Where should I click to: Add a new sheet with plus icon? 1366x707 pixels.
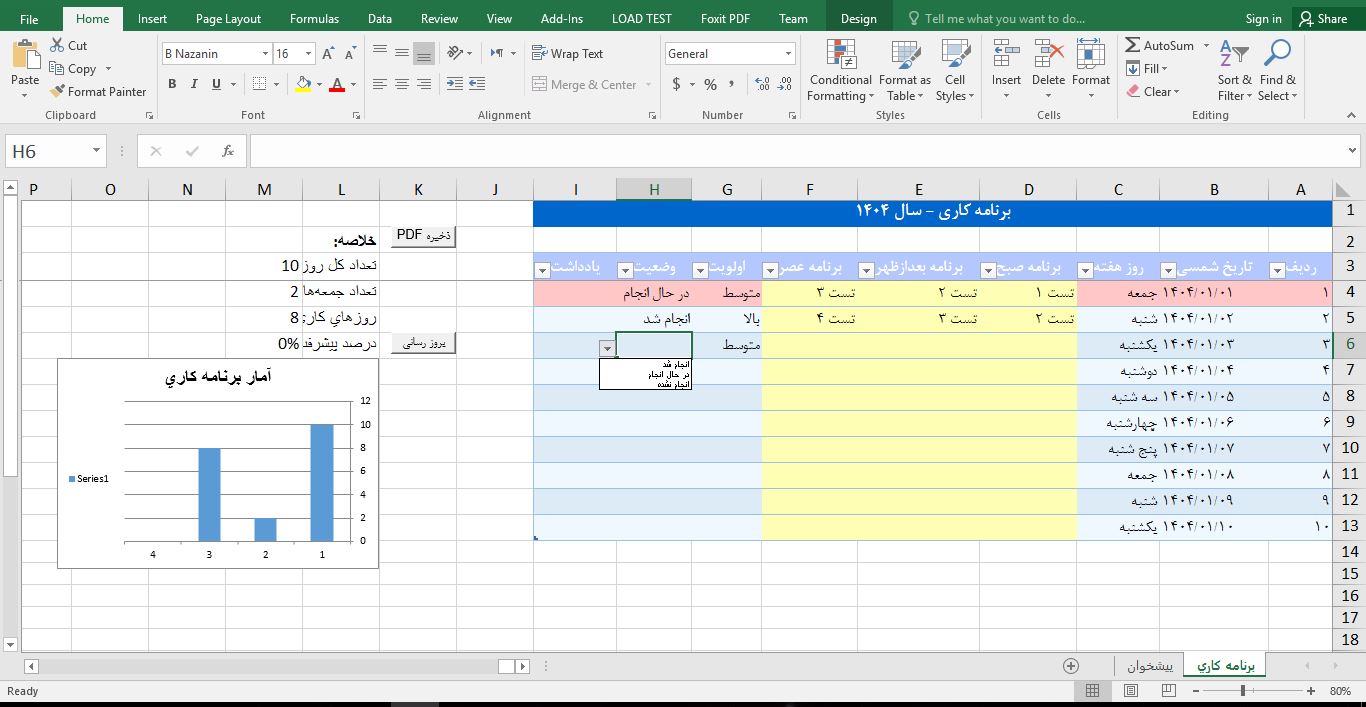coord(1071,665)
